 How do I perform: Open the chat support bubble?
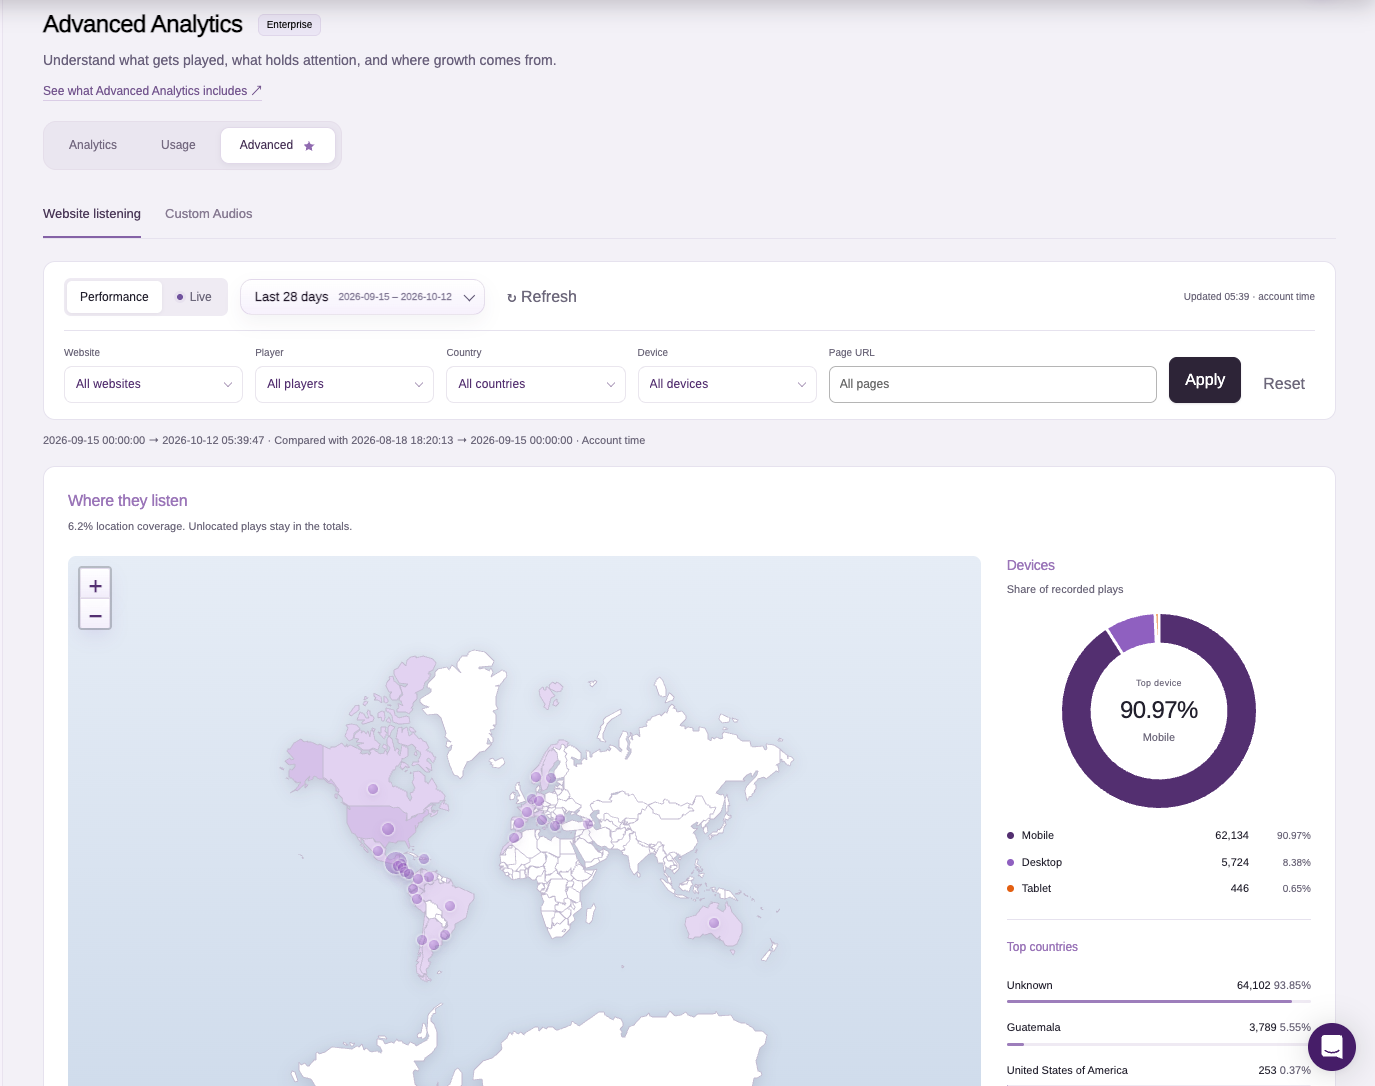(x=1332, y=1047)
